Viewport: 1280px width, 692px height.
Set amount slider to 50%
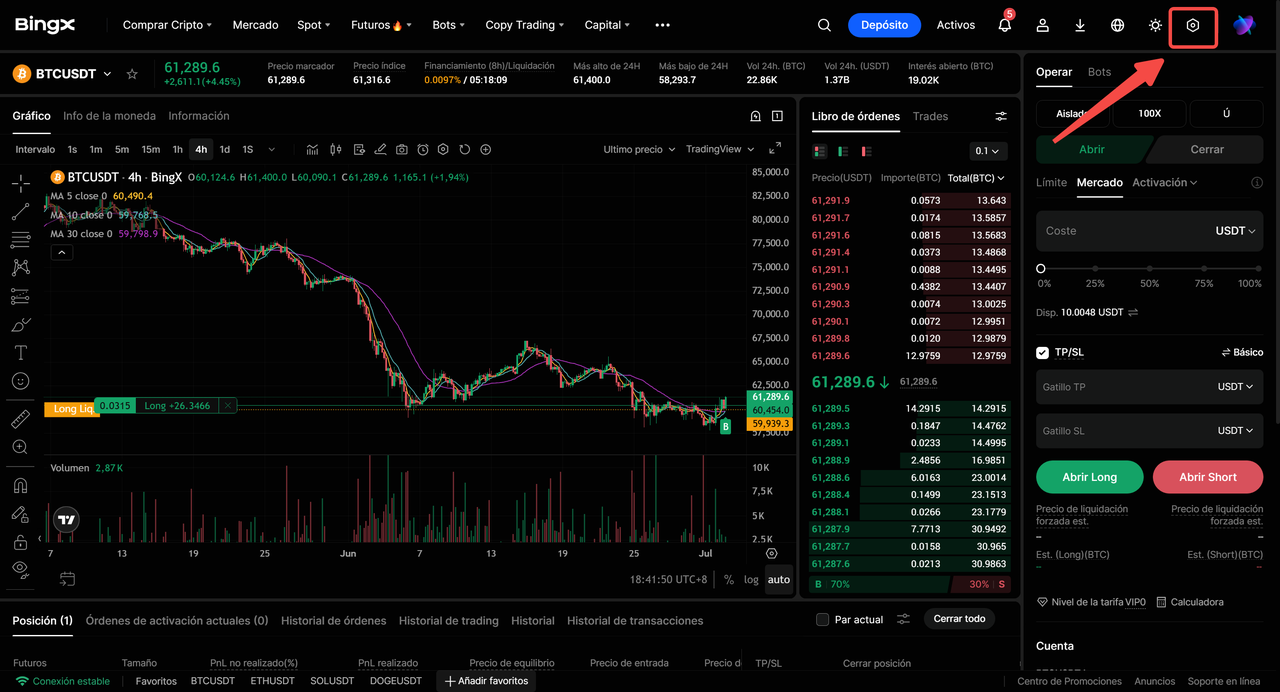click(x=1149, y=269)
